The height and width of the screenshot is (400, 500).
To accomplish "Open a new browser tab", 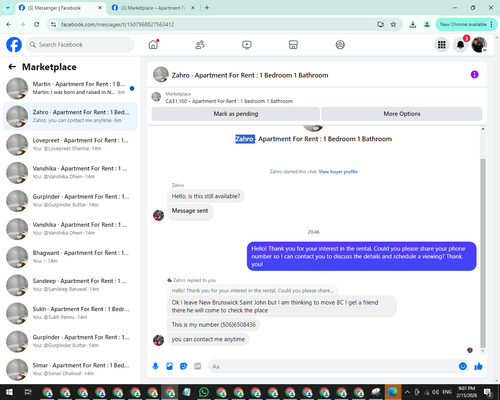I will [x=207, y=8].
